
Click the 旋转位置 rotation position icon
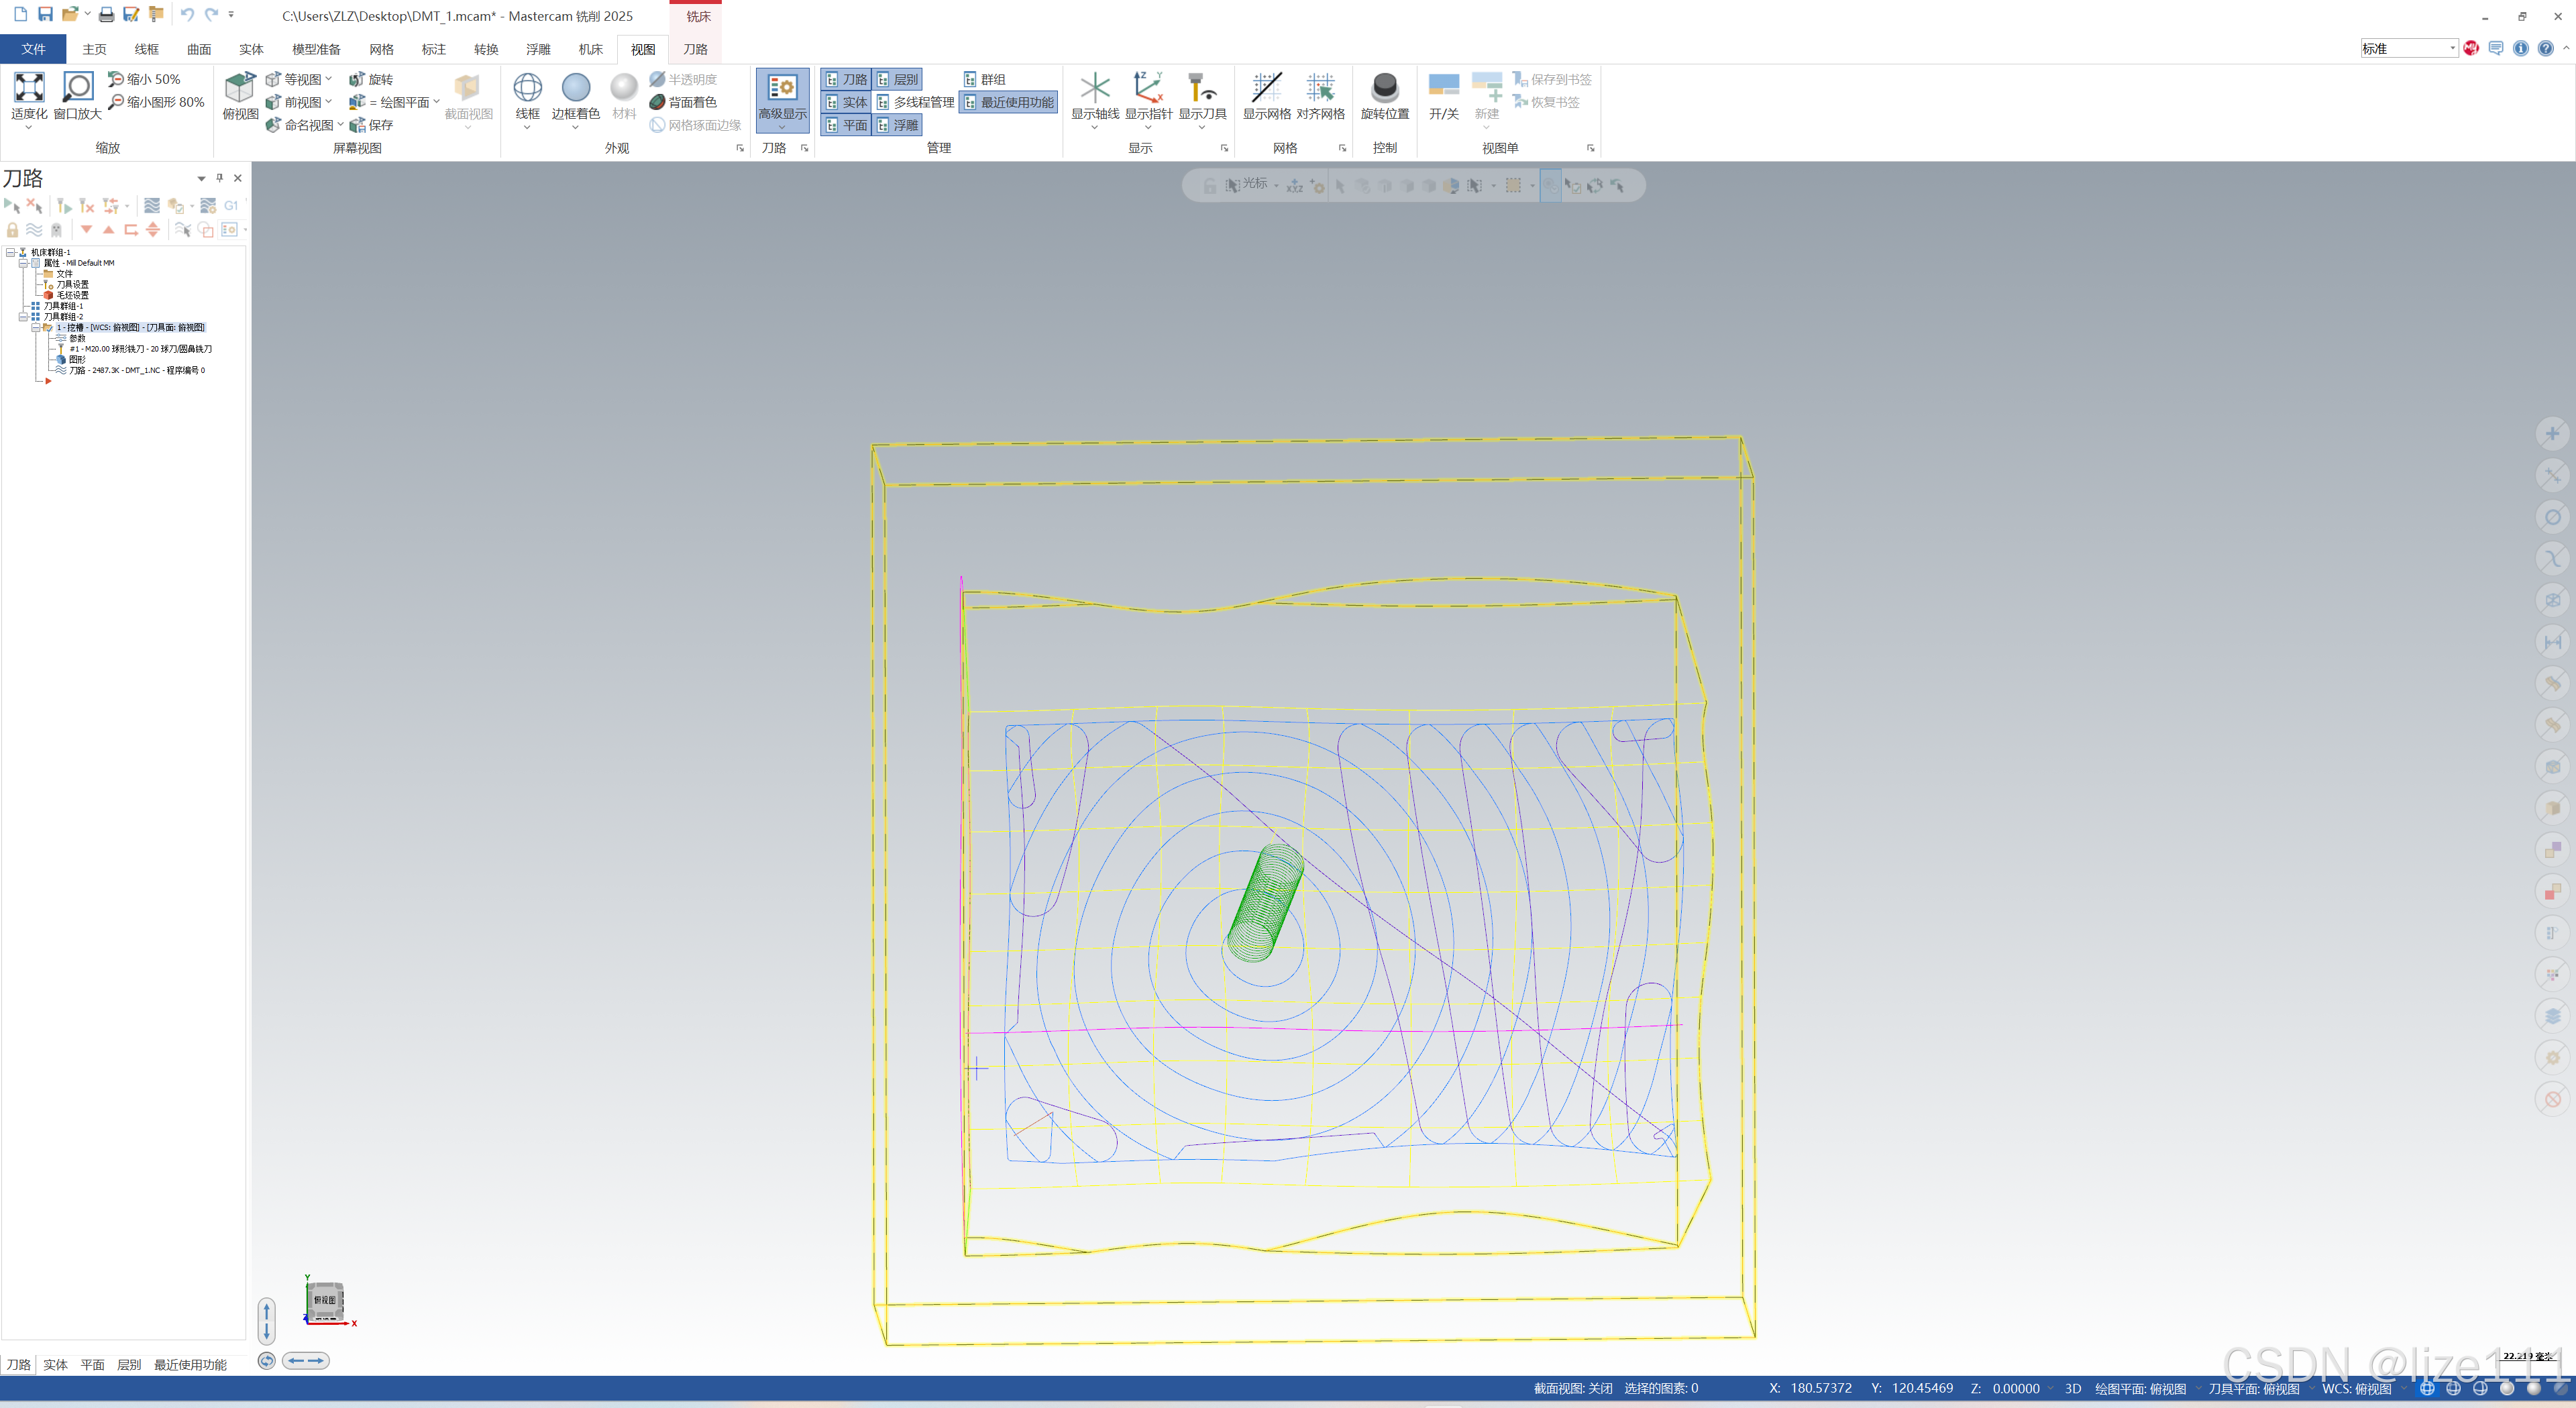pyautogui.click(x=1384, y=88)
